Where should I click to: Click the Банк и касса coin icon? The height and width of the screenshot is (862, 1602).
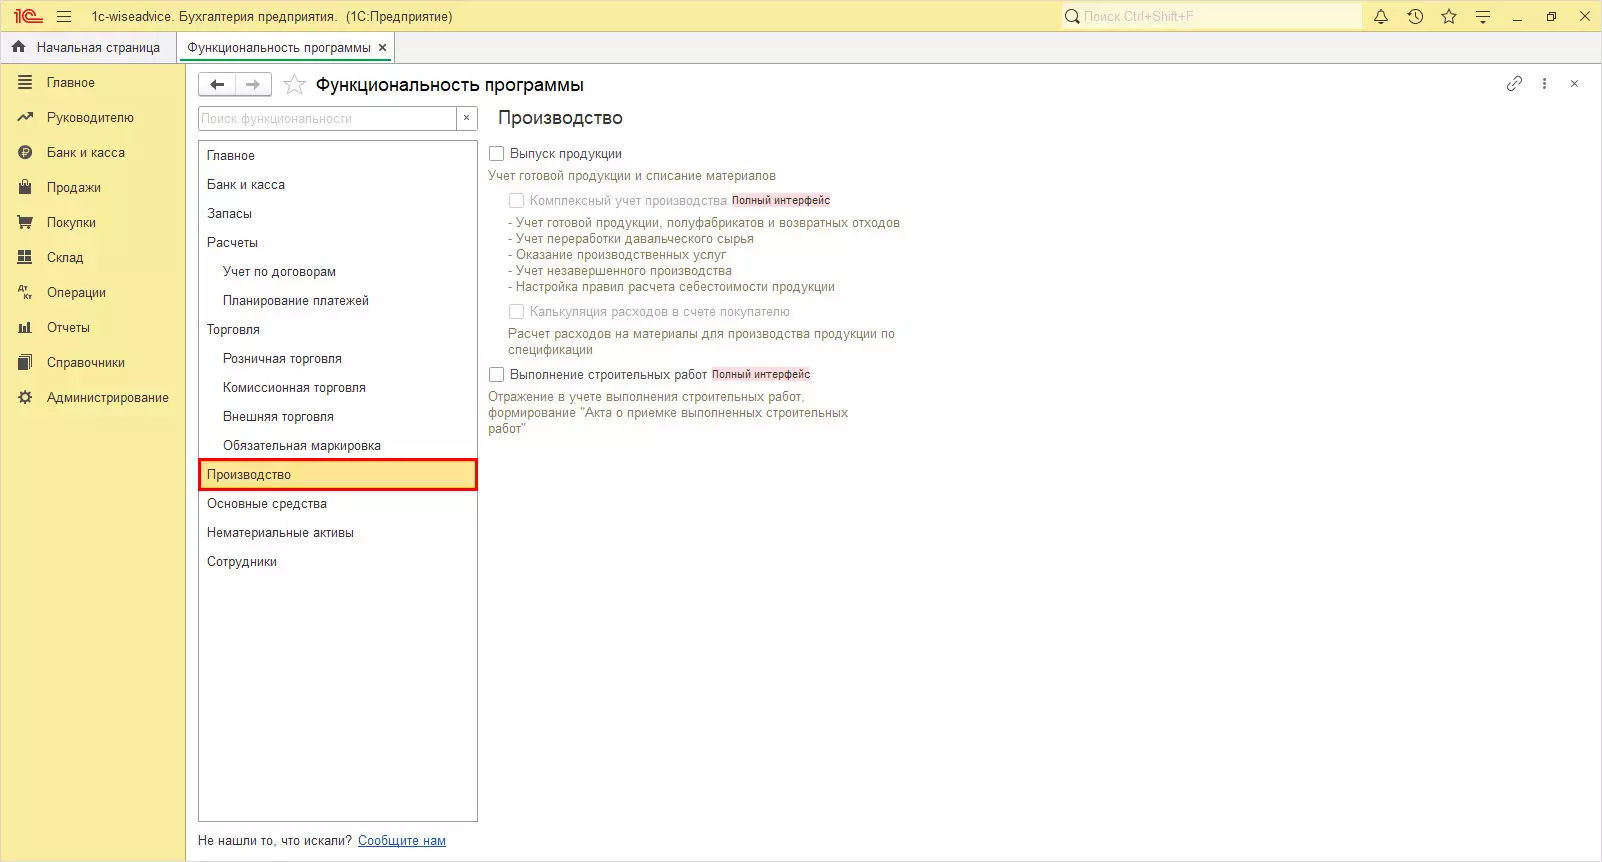point(25,152)
